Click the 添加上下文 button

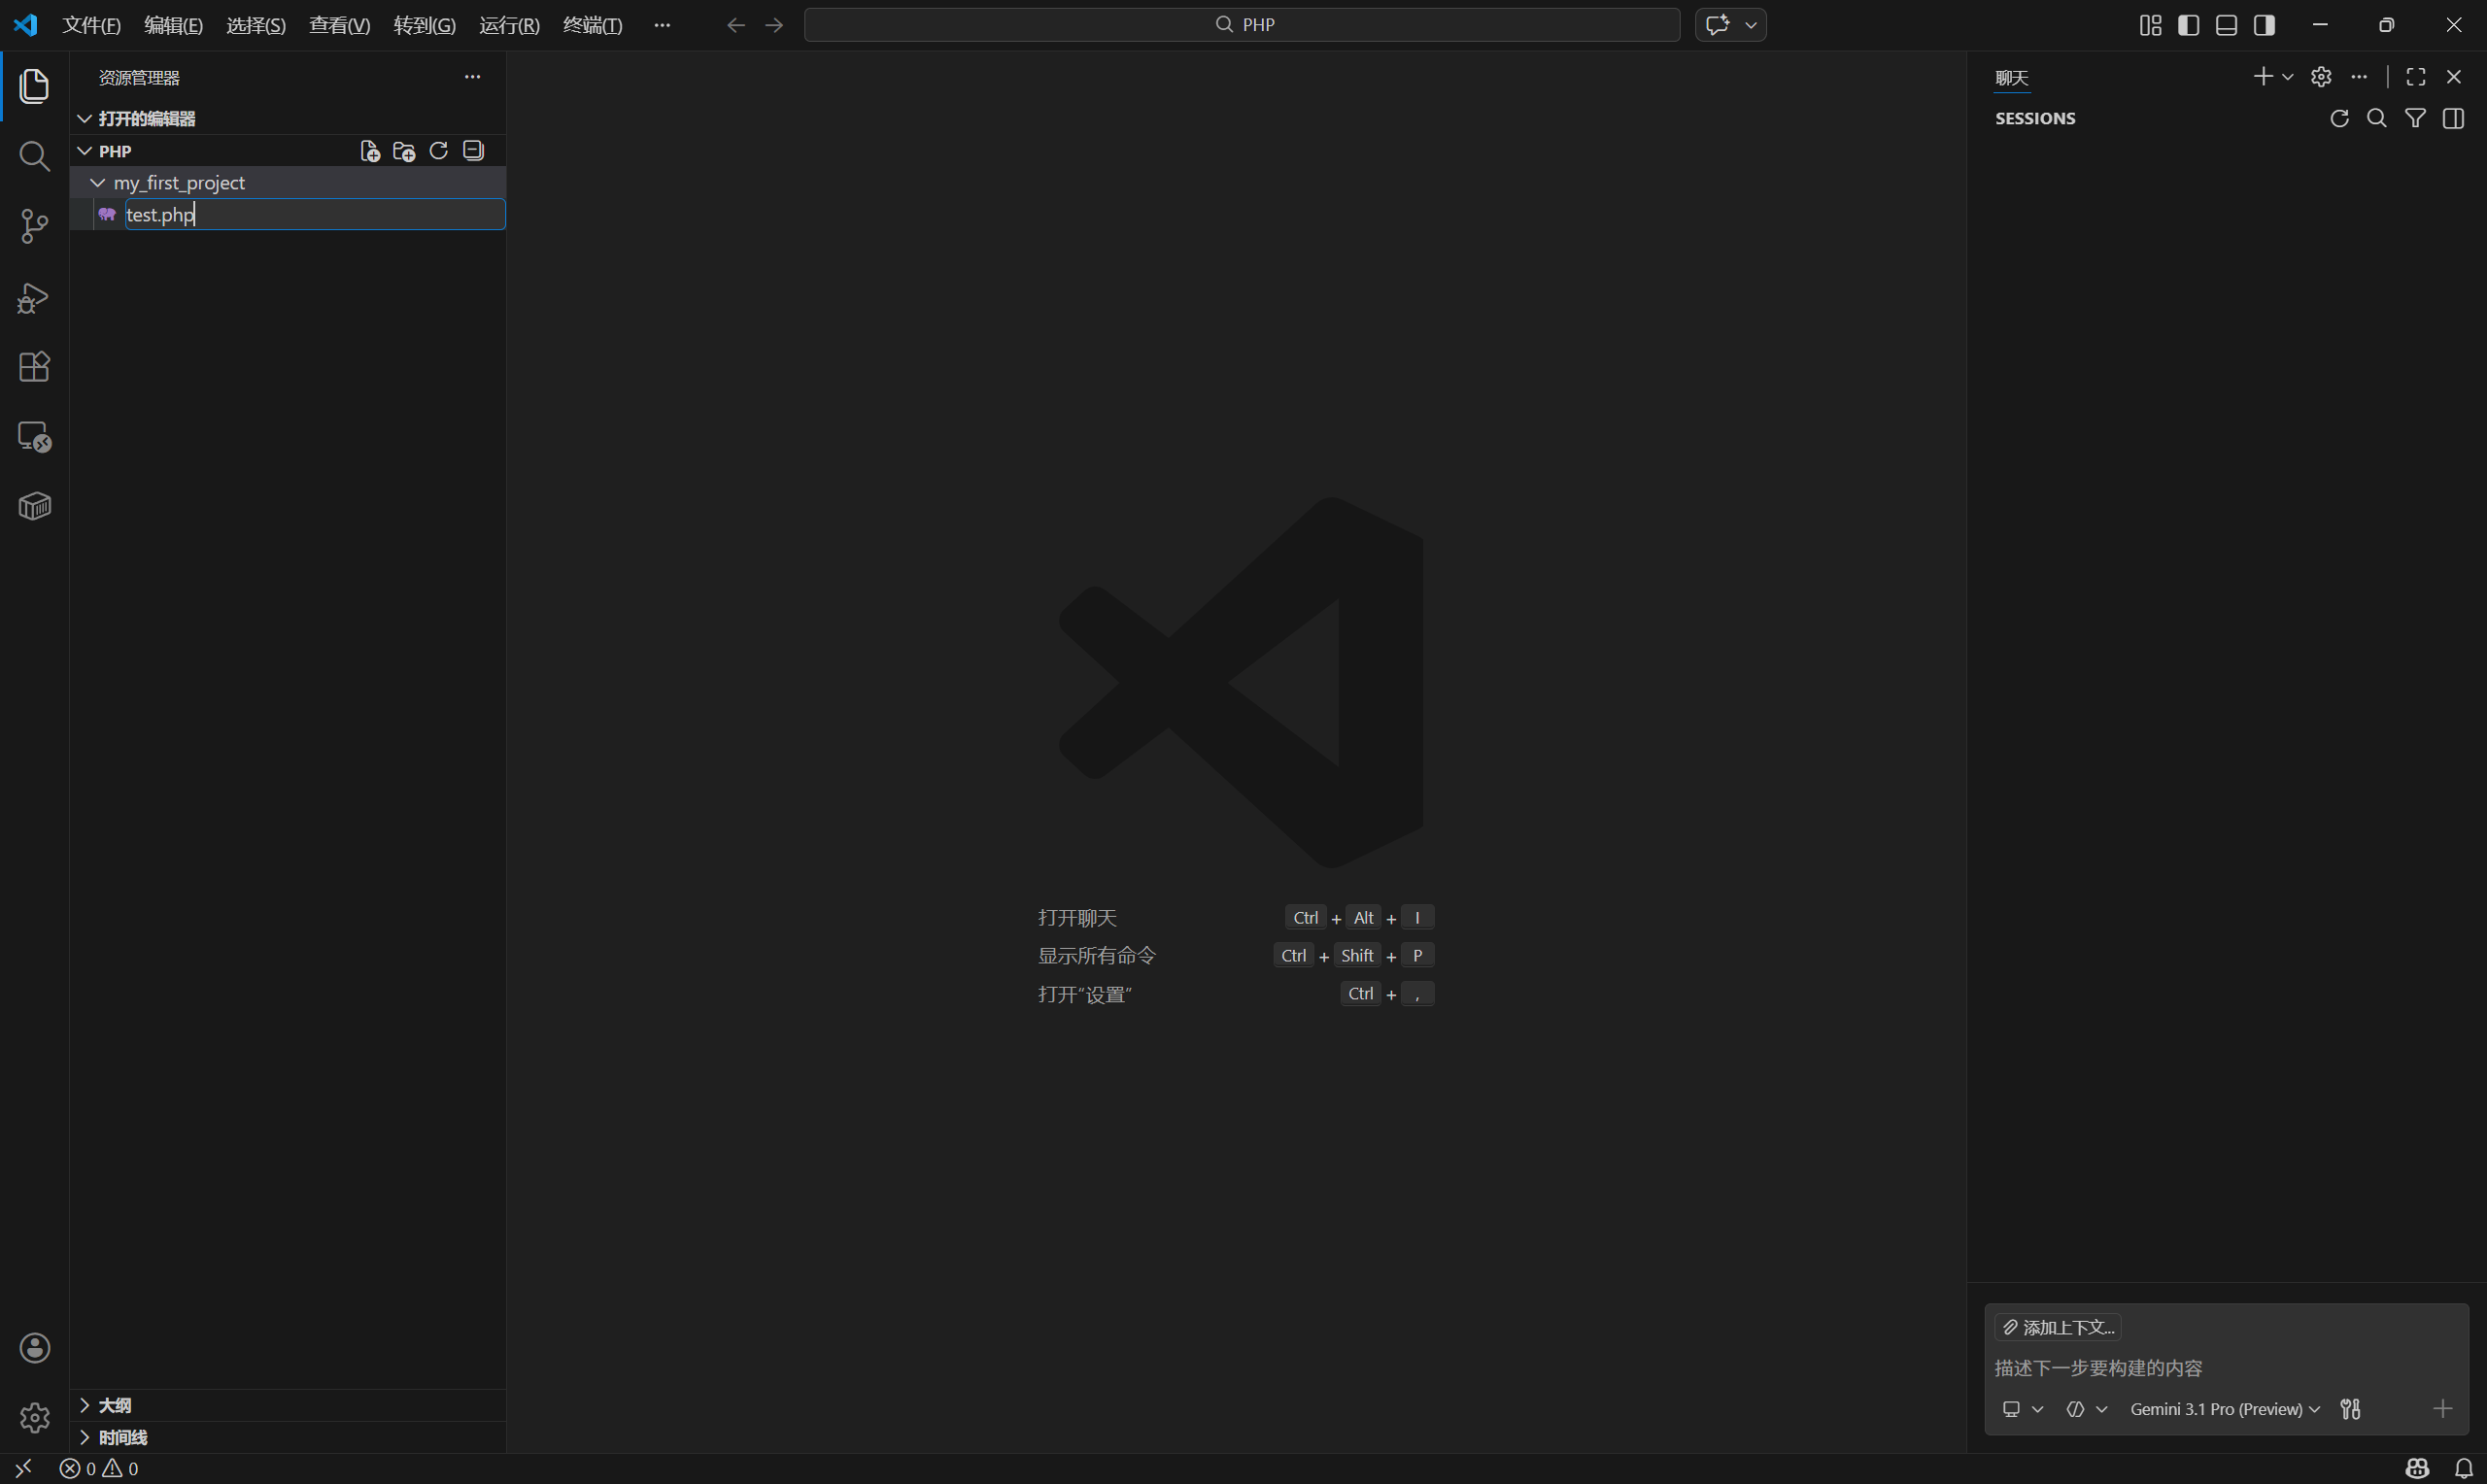tap(2058, 1327)
